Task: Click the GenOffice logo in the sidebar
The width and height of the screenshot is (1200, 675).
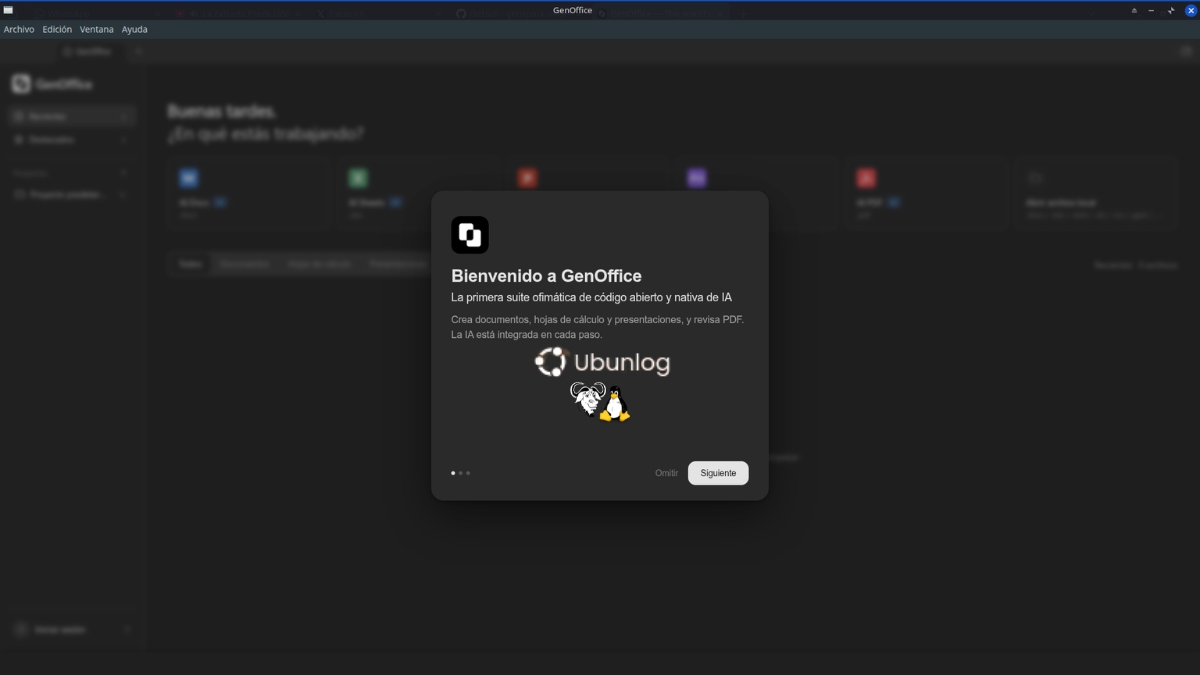Action: point(21,84)
